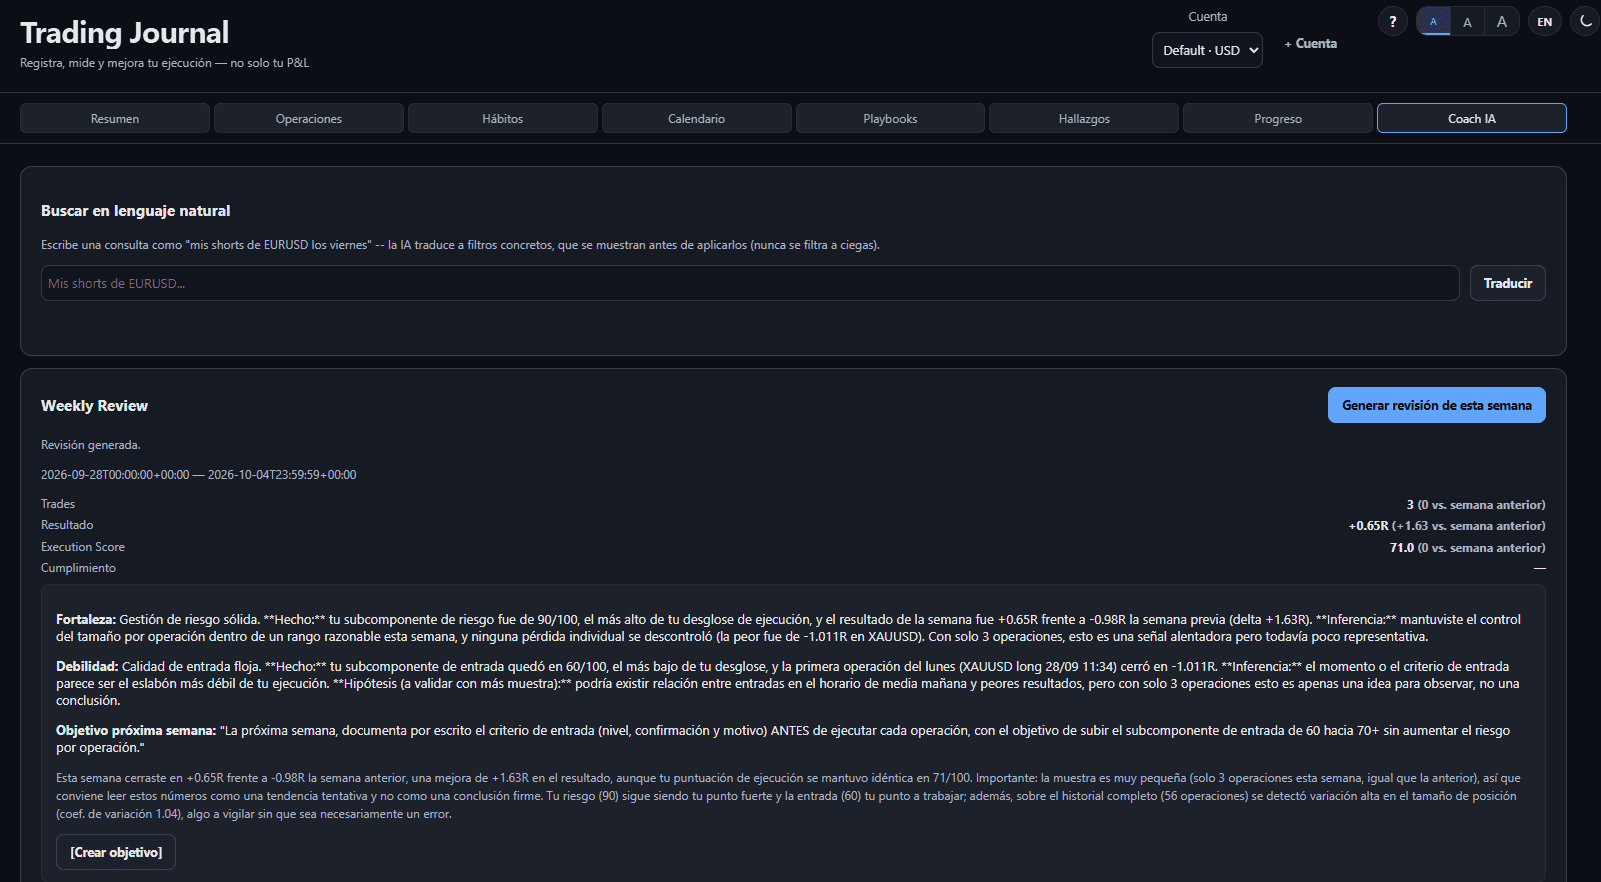Select the Playbooks tab
The image size is (1601, 882).
pos(890,118)
